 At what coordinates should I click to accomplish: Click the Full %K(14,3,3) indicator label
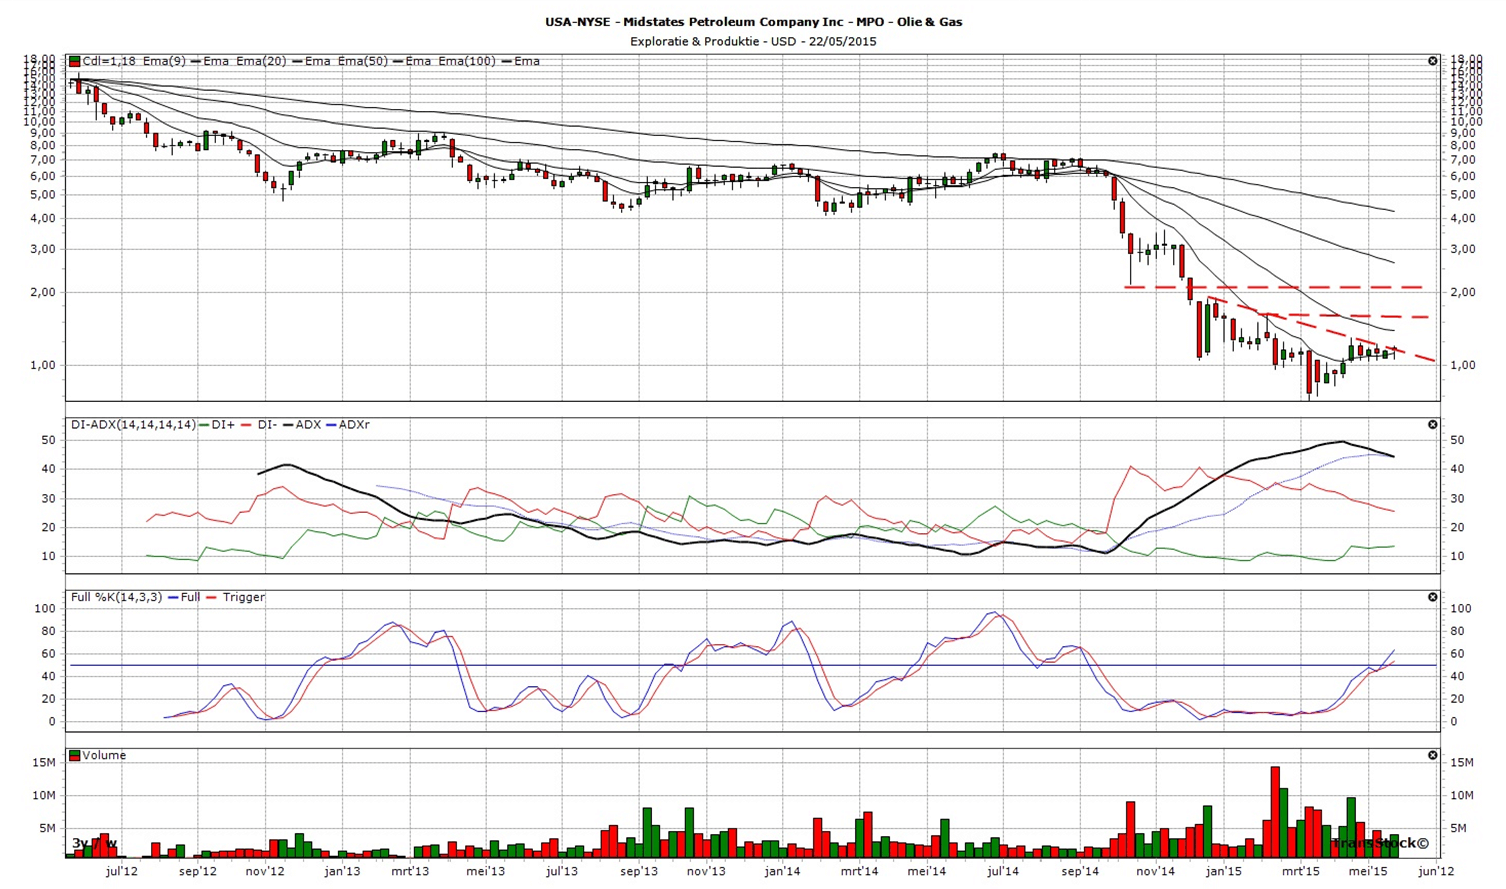117,597
